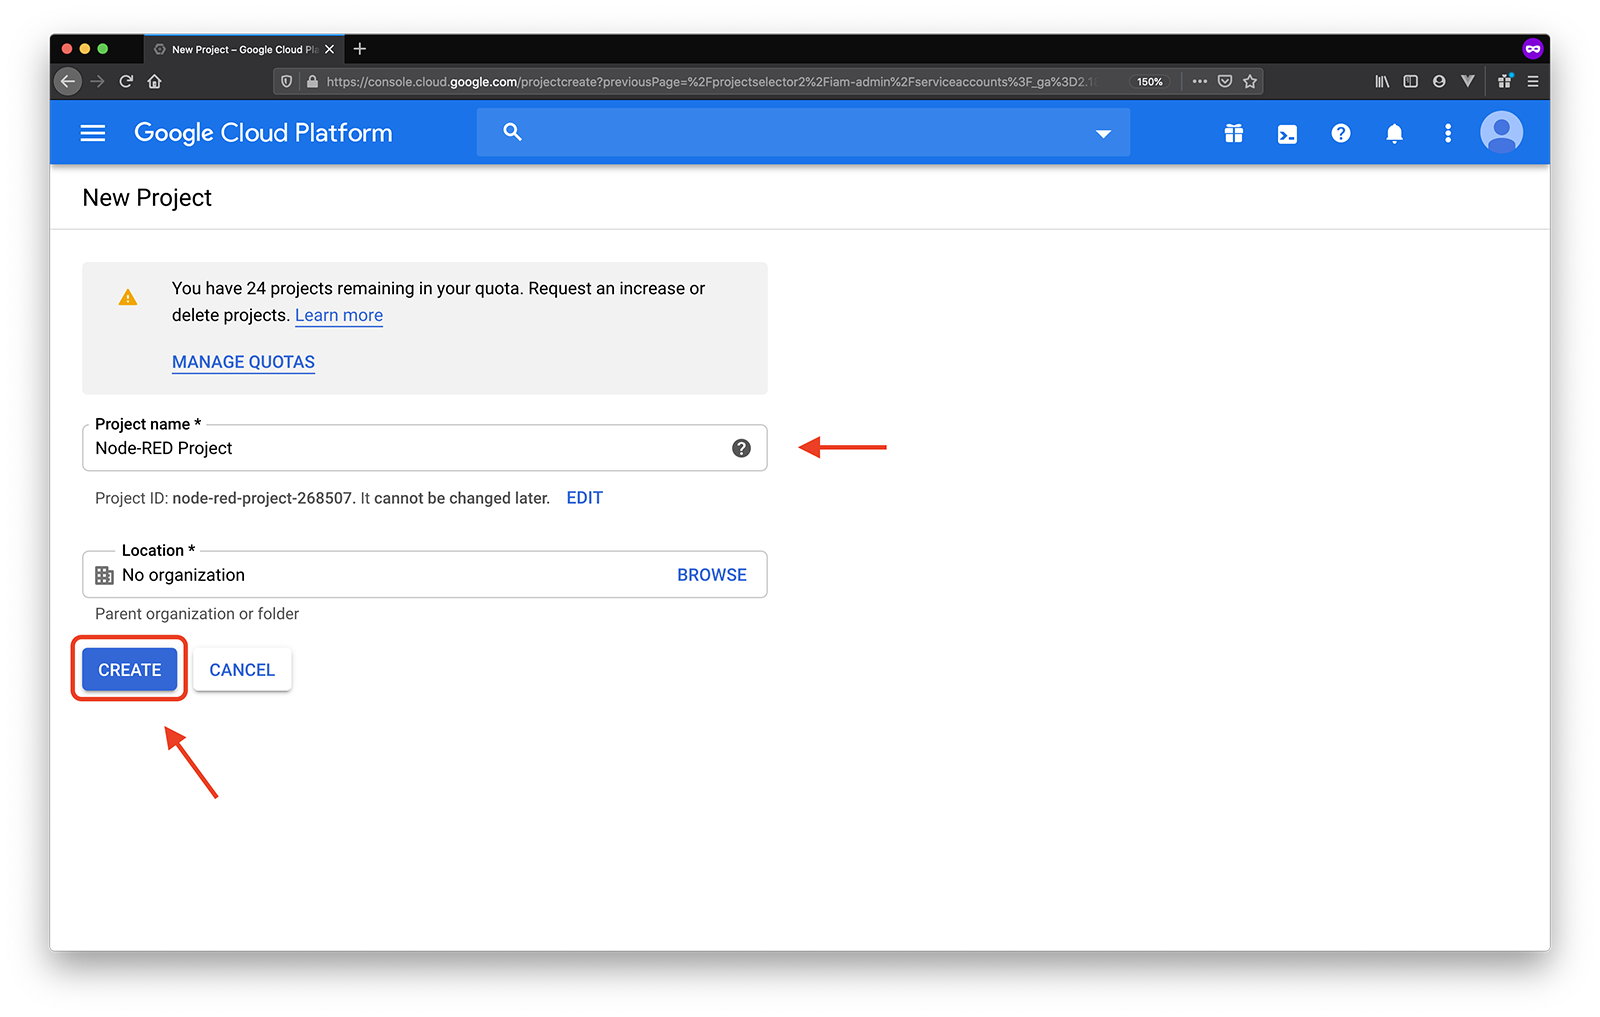The image size is (1600, 1017).
Task: Click the CREATE button
Action: click(129, 669)
